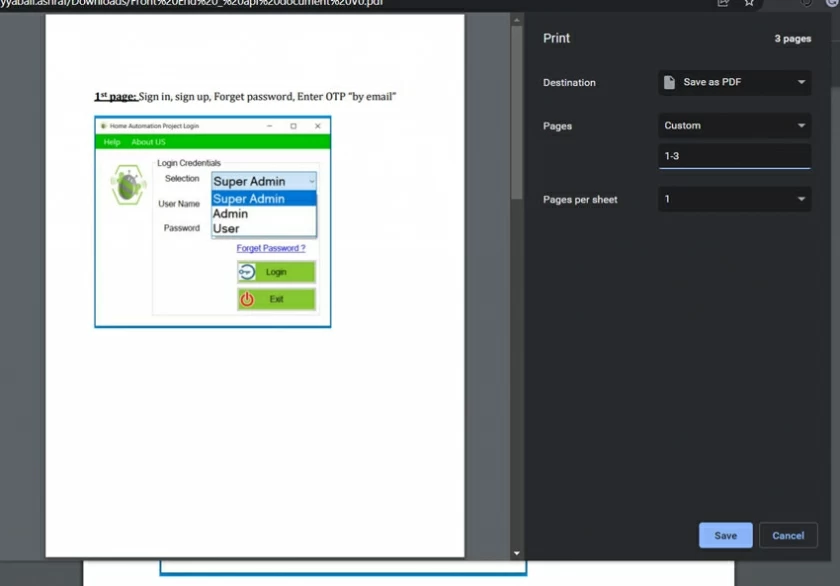
Task: Open the Pages dropdown showing Custom
Action: 735,125
